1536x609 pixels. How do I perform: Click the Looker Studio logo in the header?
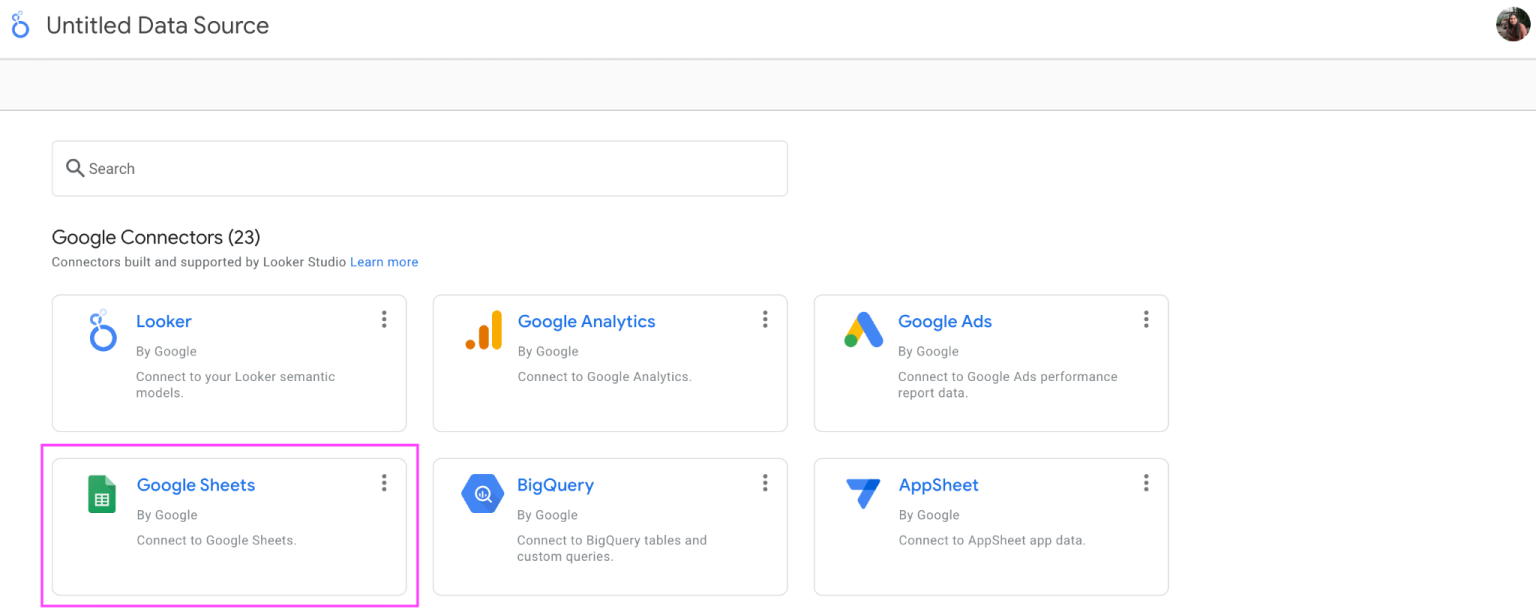(20, 24)
